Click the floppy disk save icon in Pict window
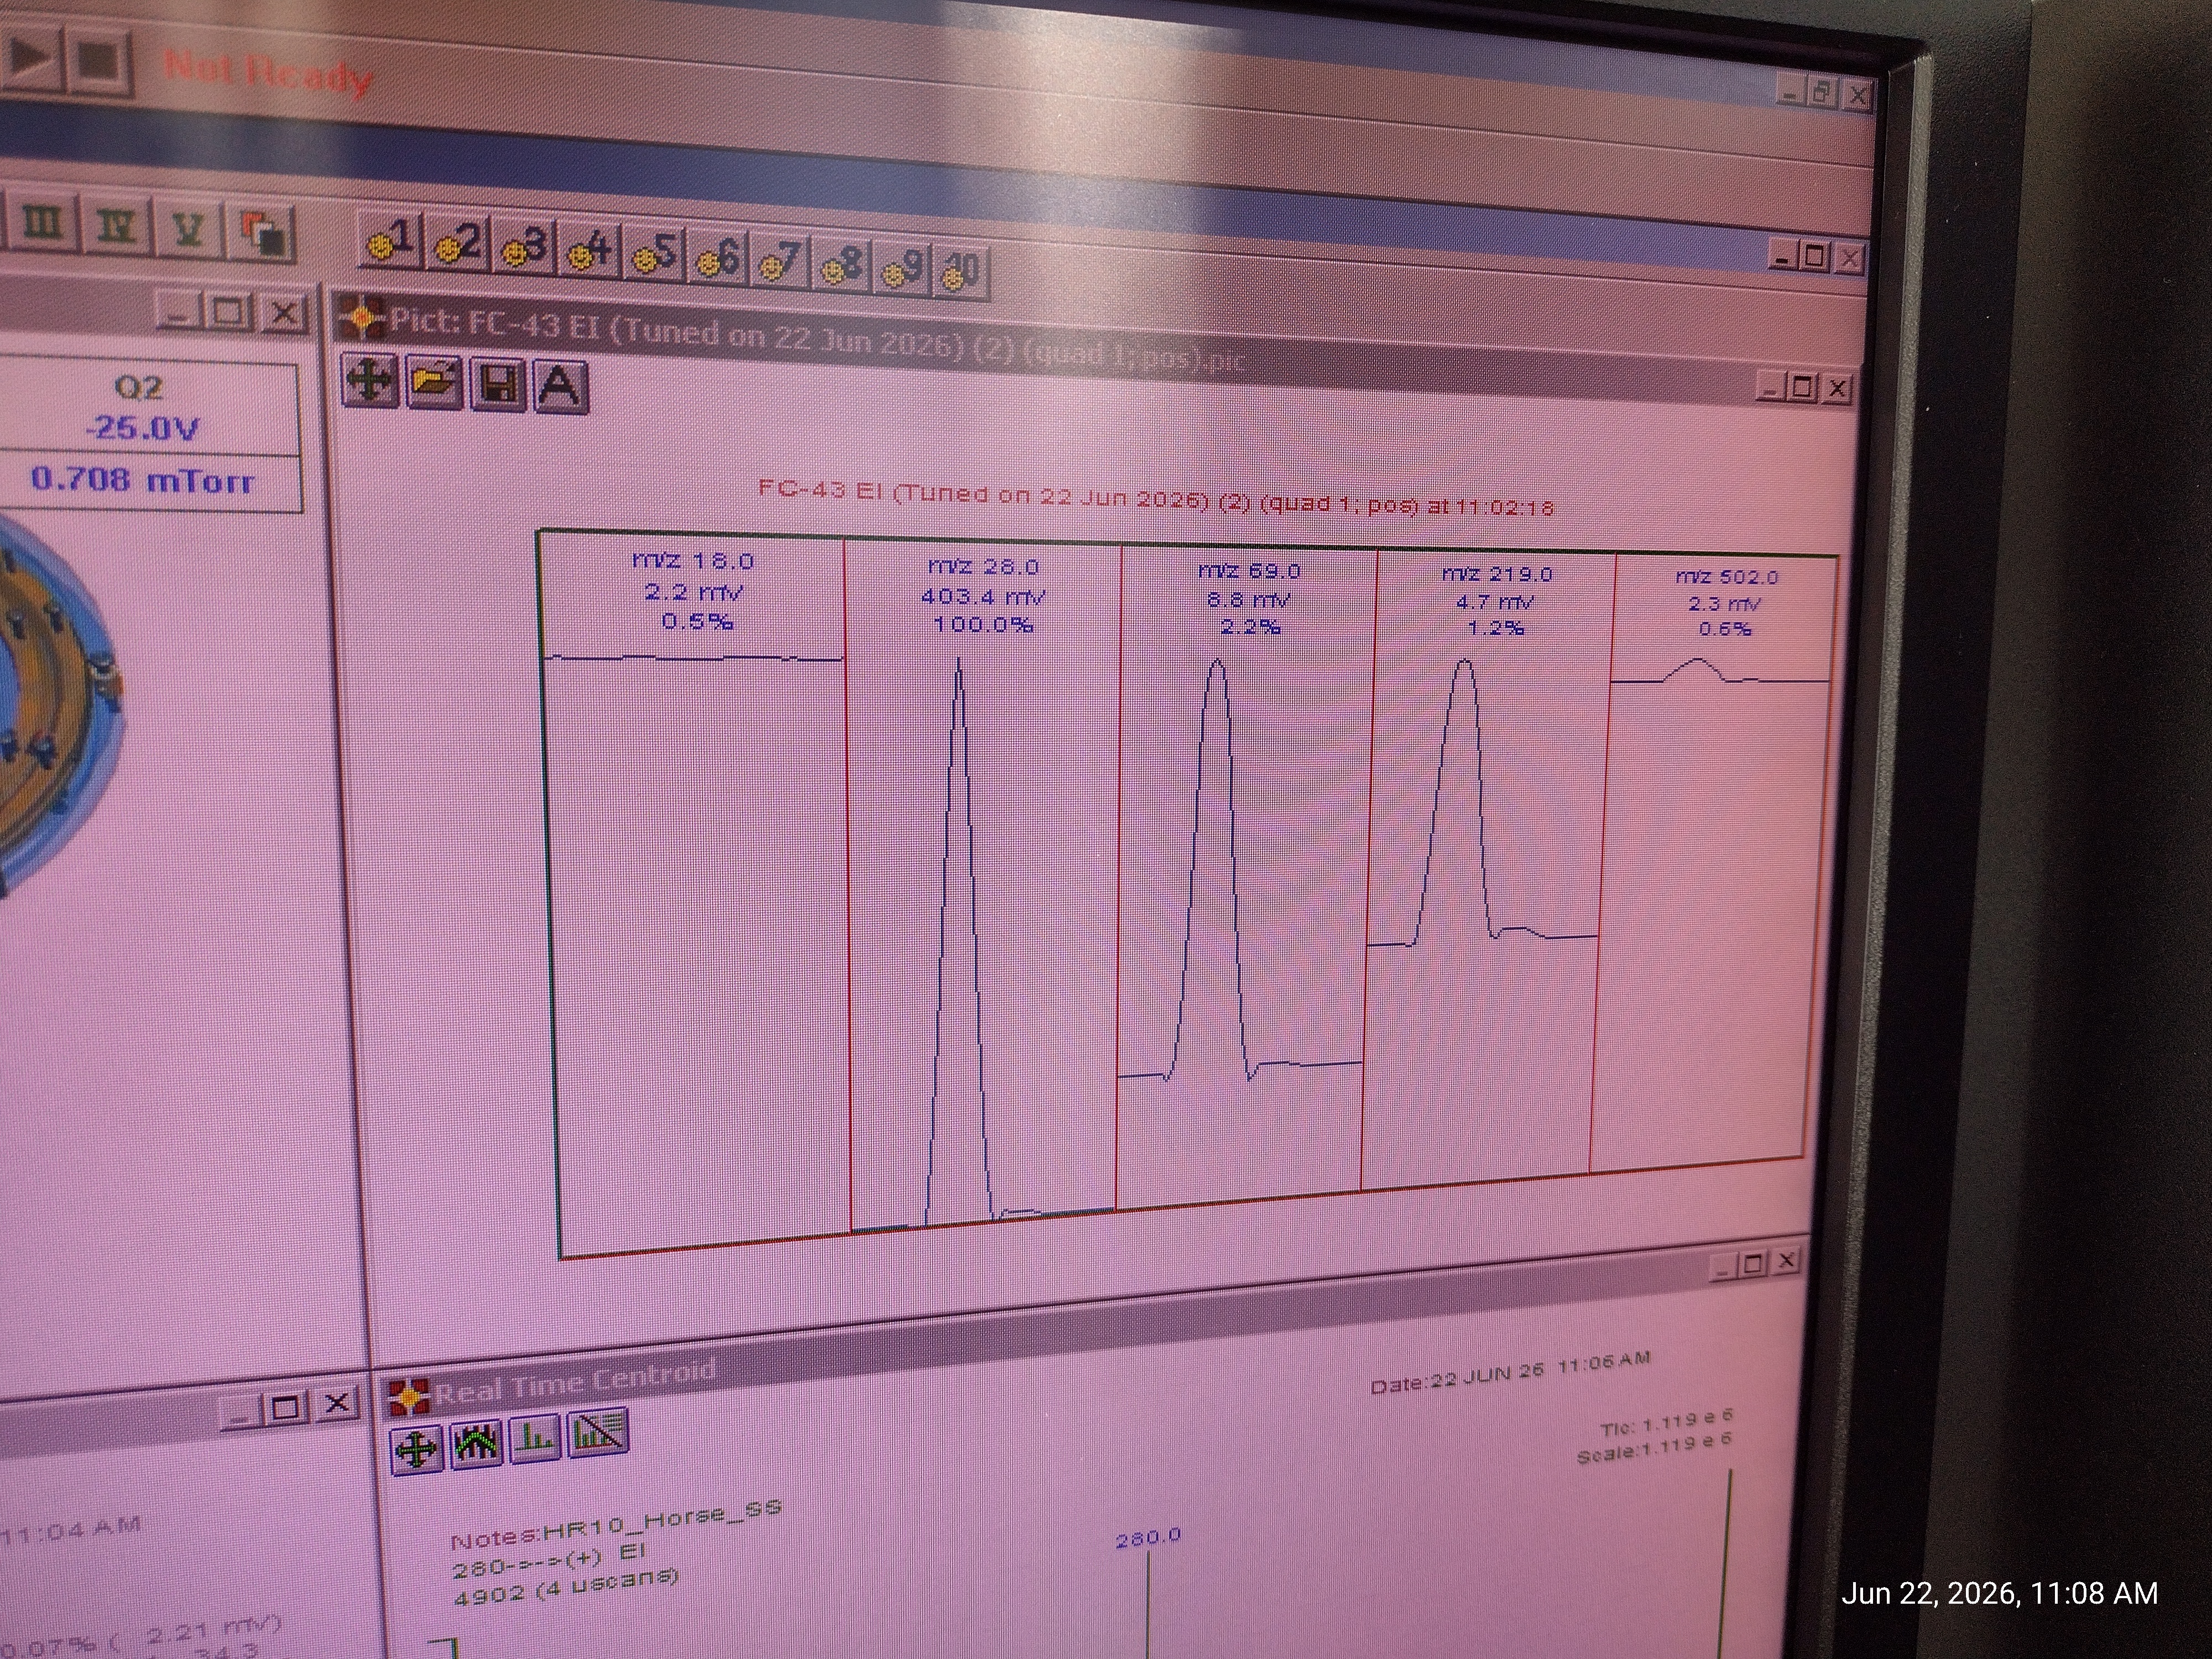The image size is (2212, 1659). click(x=497, y=385)
